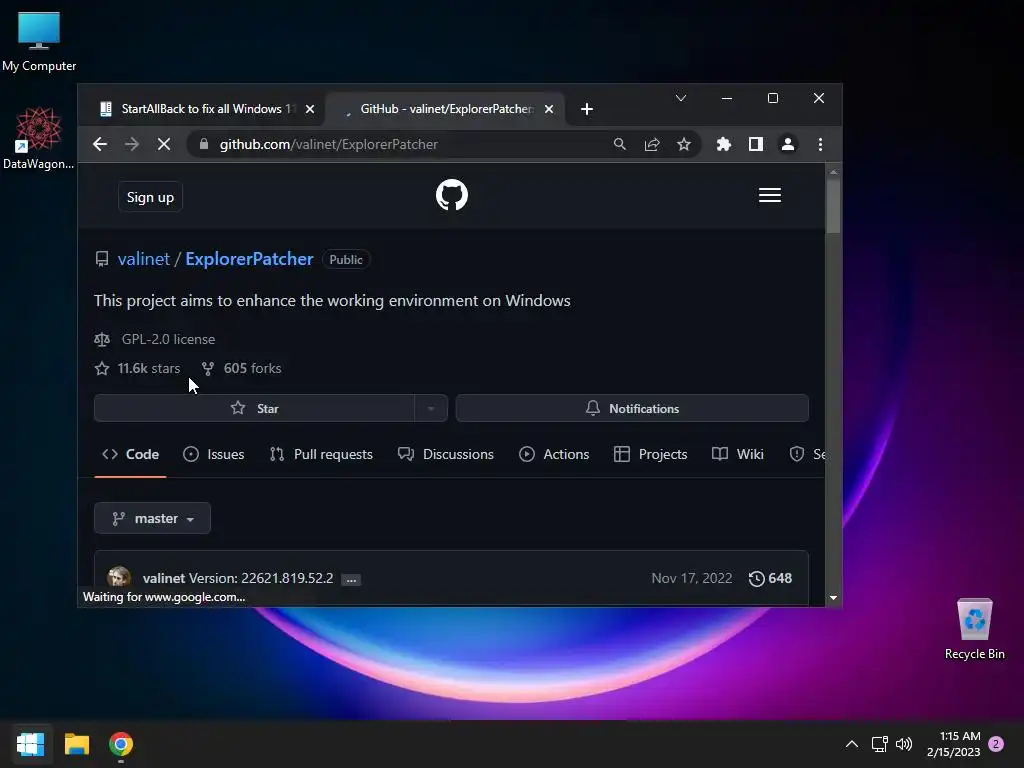The height and width of the screenshot is (768, 1024).
Task: Select the GitHub ExplorerPatcher tab
Action: pyautogui.click(x=444, y=109)
